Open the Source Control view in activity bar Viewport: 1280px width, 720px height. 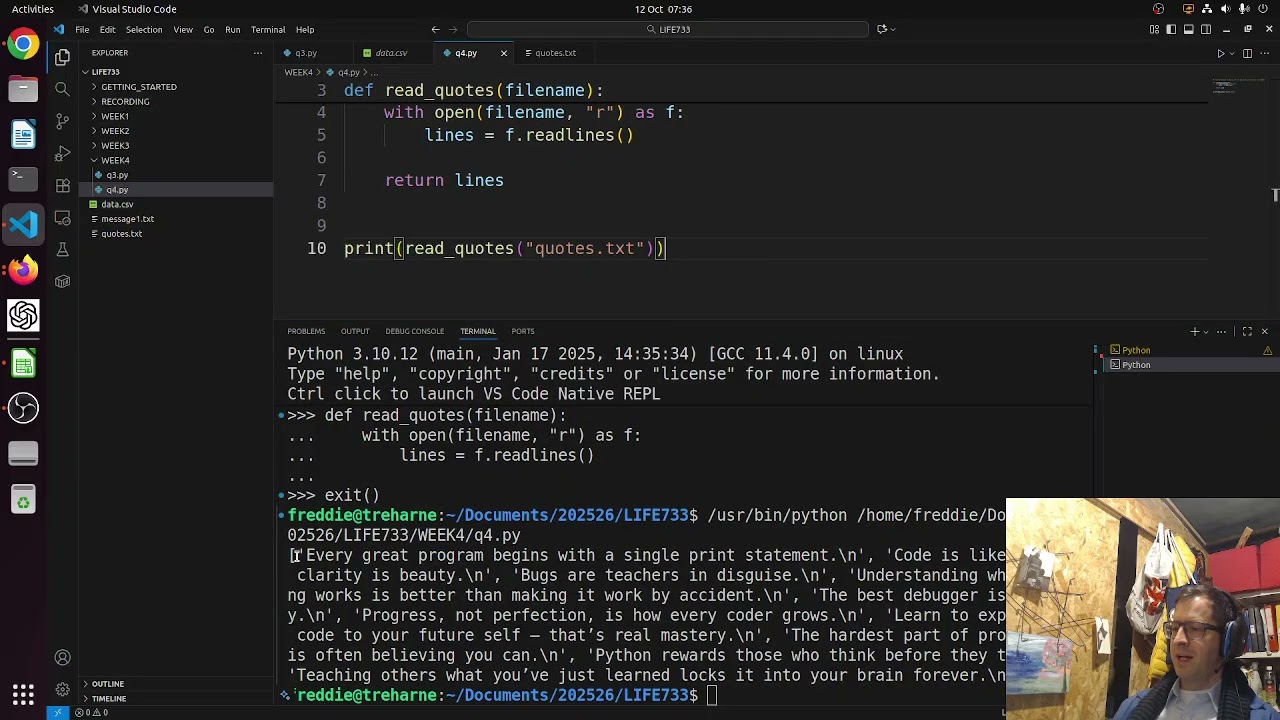pos(62,121)
